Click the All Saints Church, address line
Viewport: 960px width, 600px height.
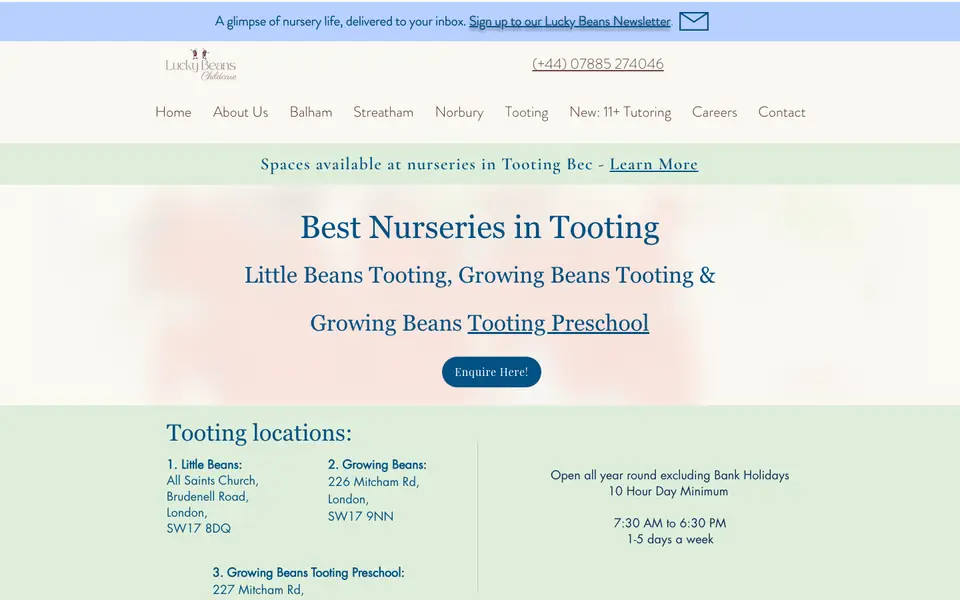(x=212, y=481)
